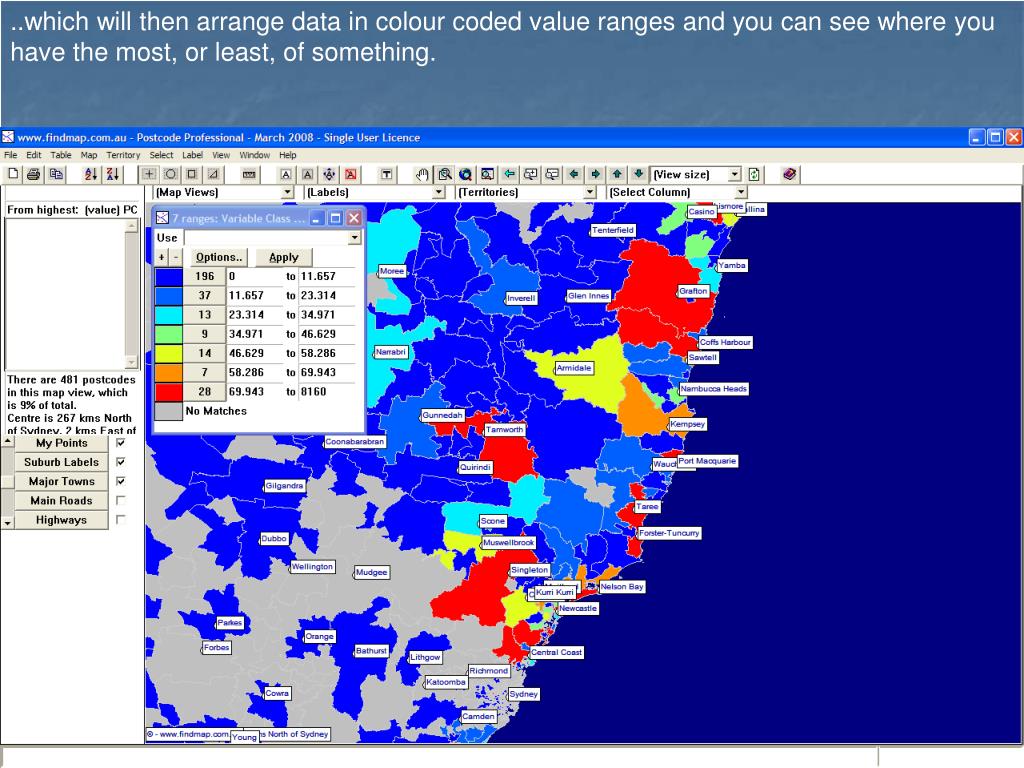Image resolution: width=1024 pixels, height=768 pixels.
Task: Close the ranges Variable Class window
Action: (354, 218)
